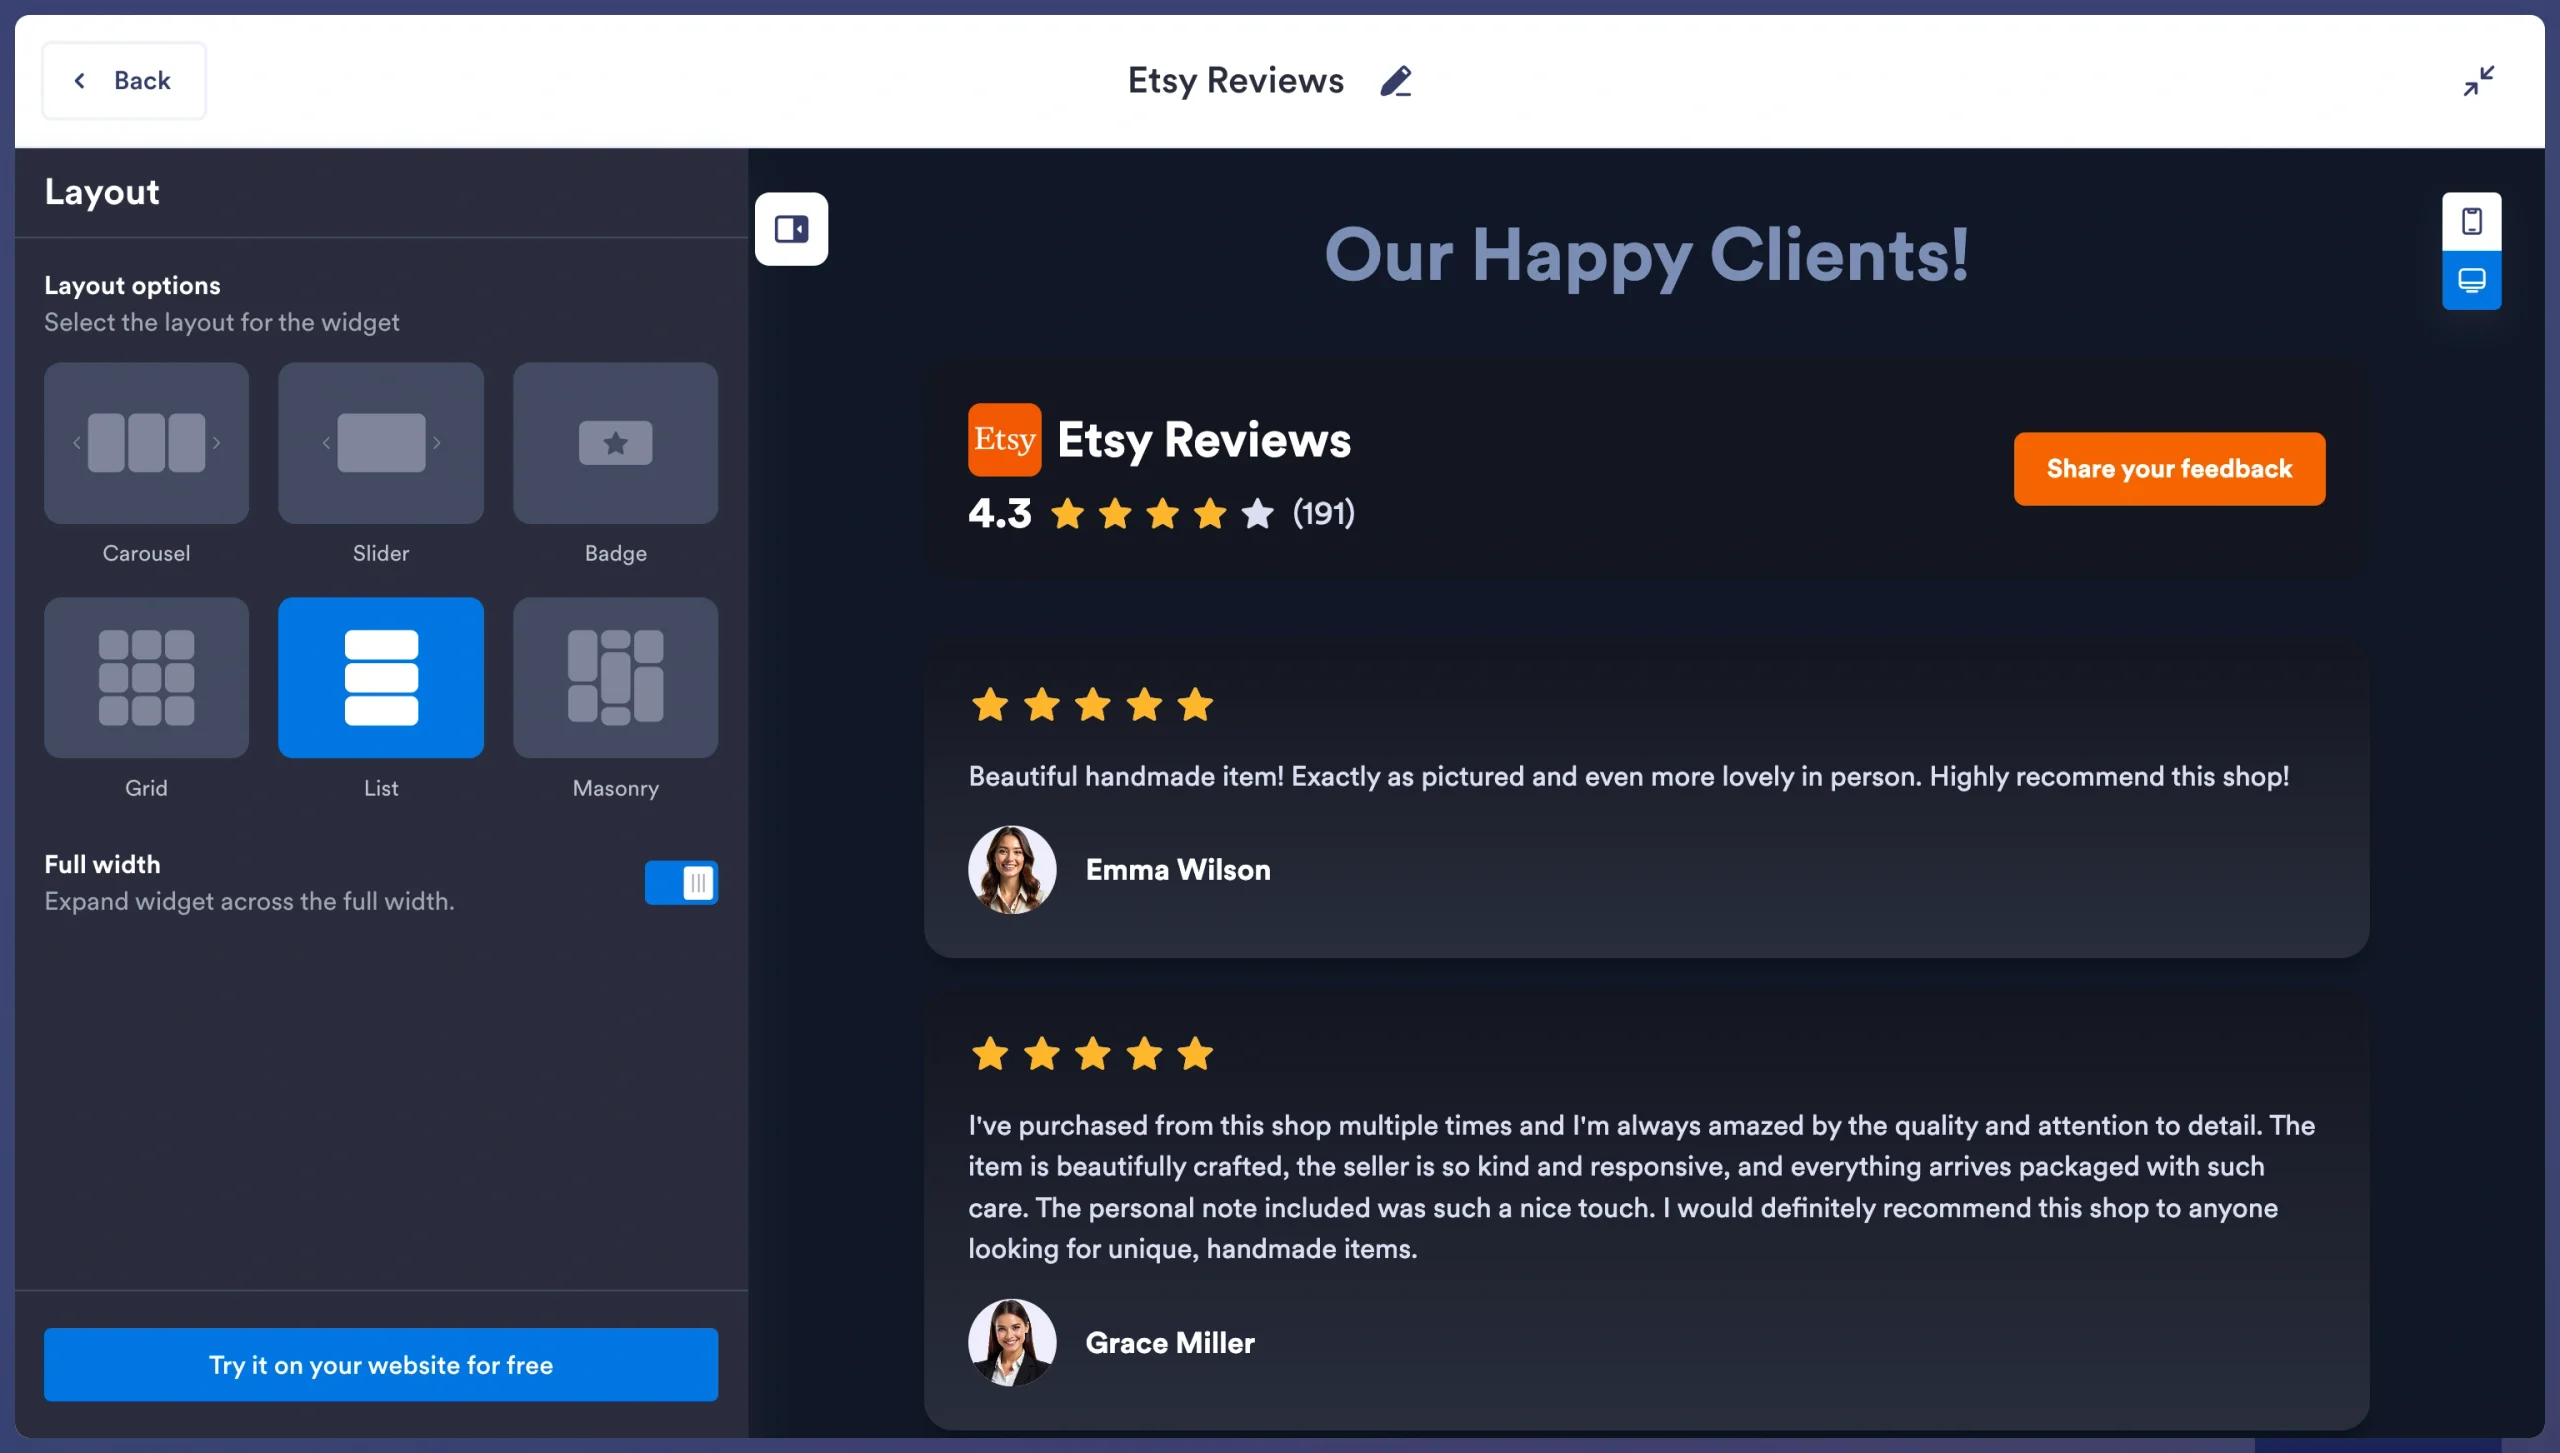
Task: Click Grace Miller's avatar photo
Action: point(1012,1342)
